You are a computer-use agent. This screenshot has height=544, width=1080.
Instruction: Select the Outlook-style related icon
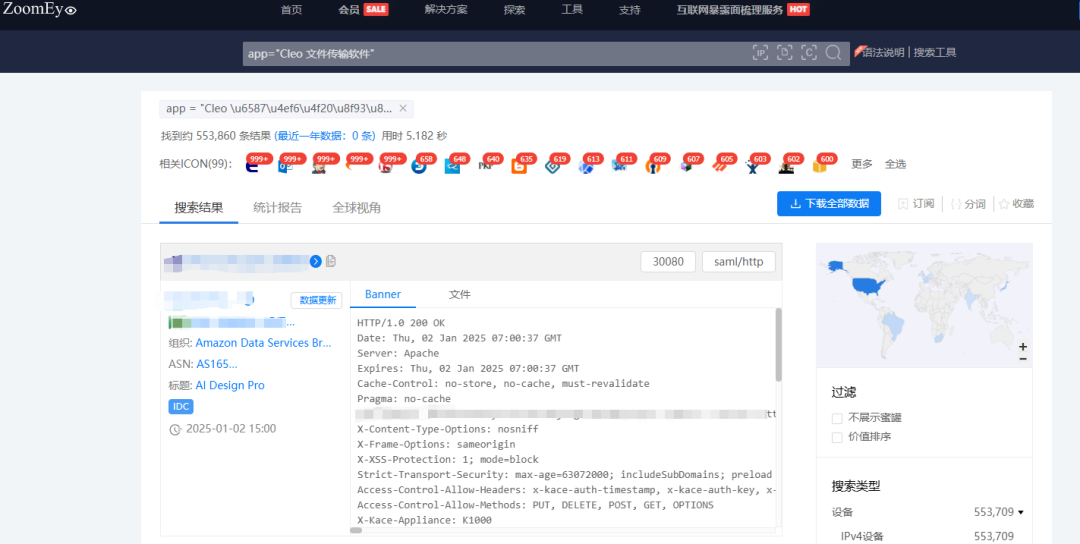point(285,167)
